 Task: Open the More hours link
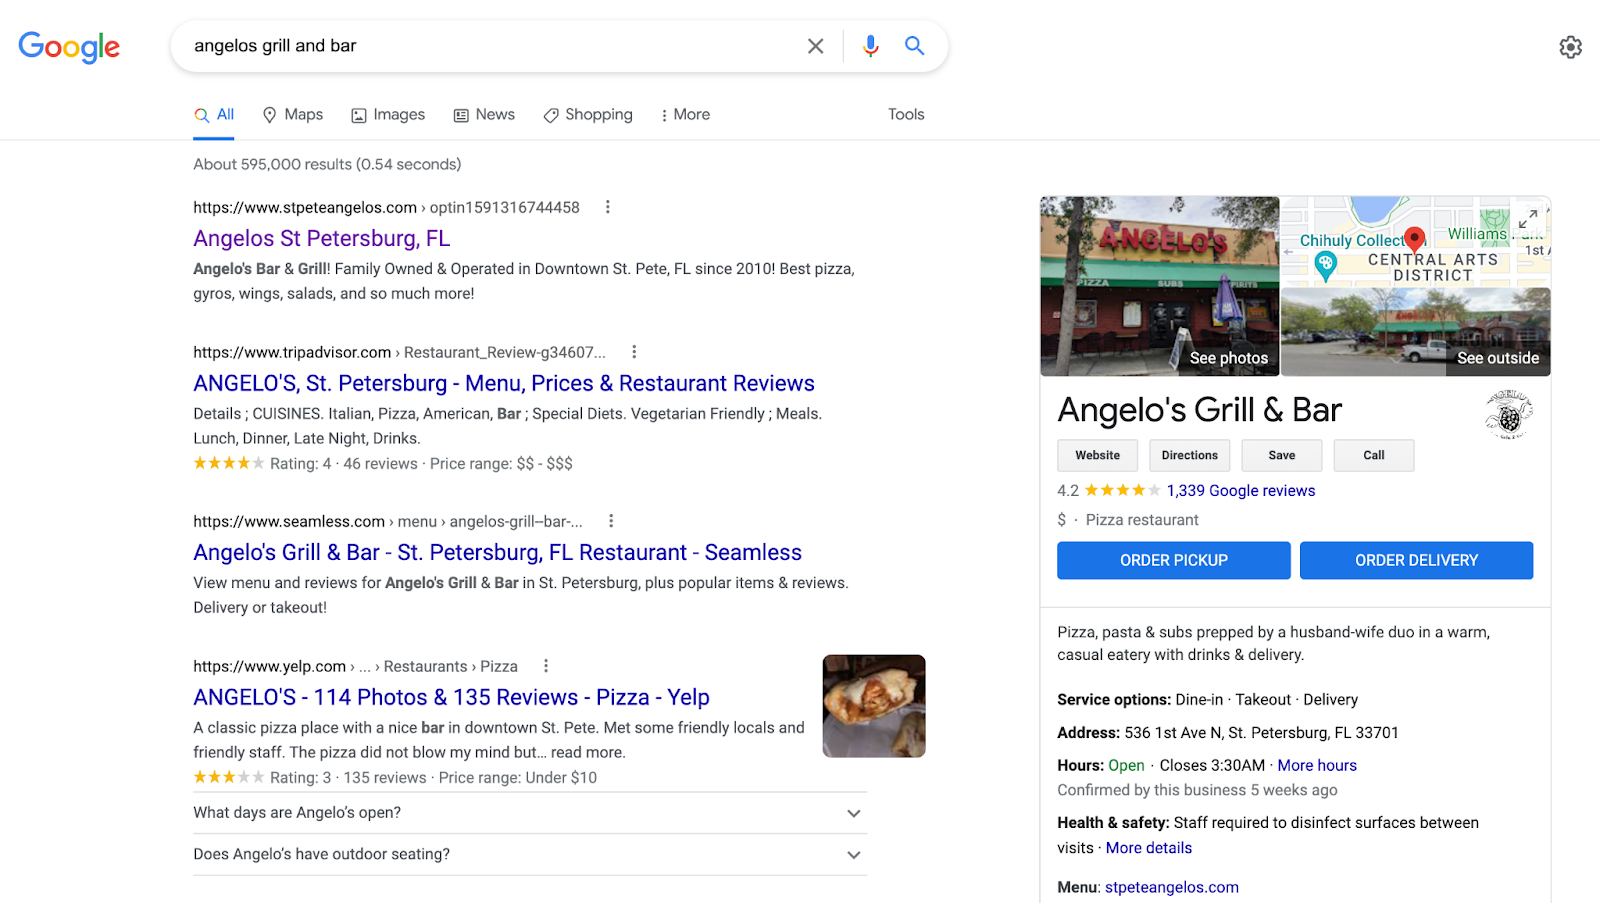[x=1317, y=766]
